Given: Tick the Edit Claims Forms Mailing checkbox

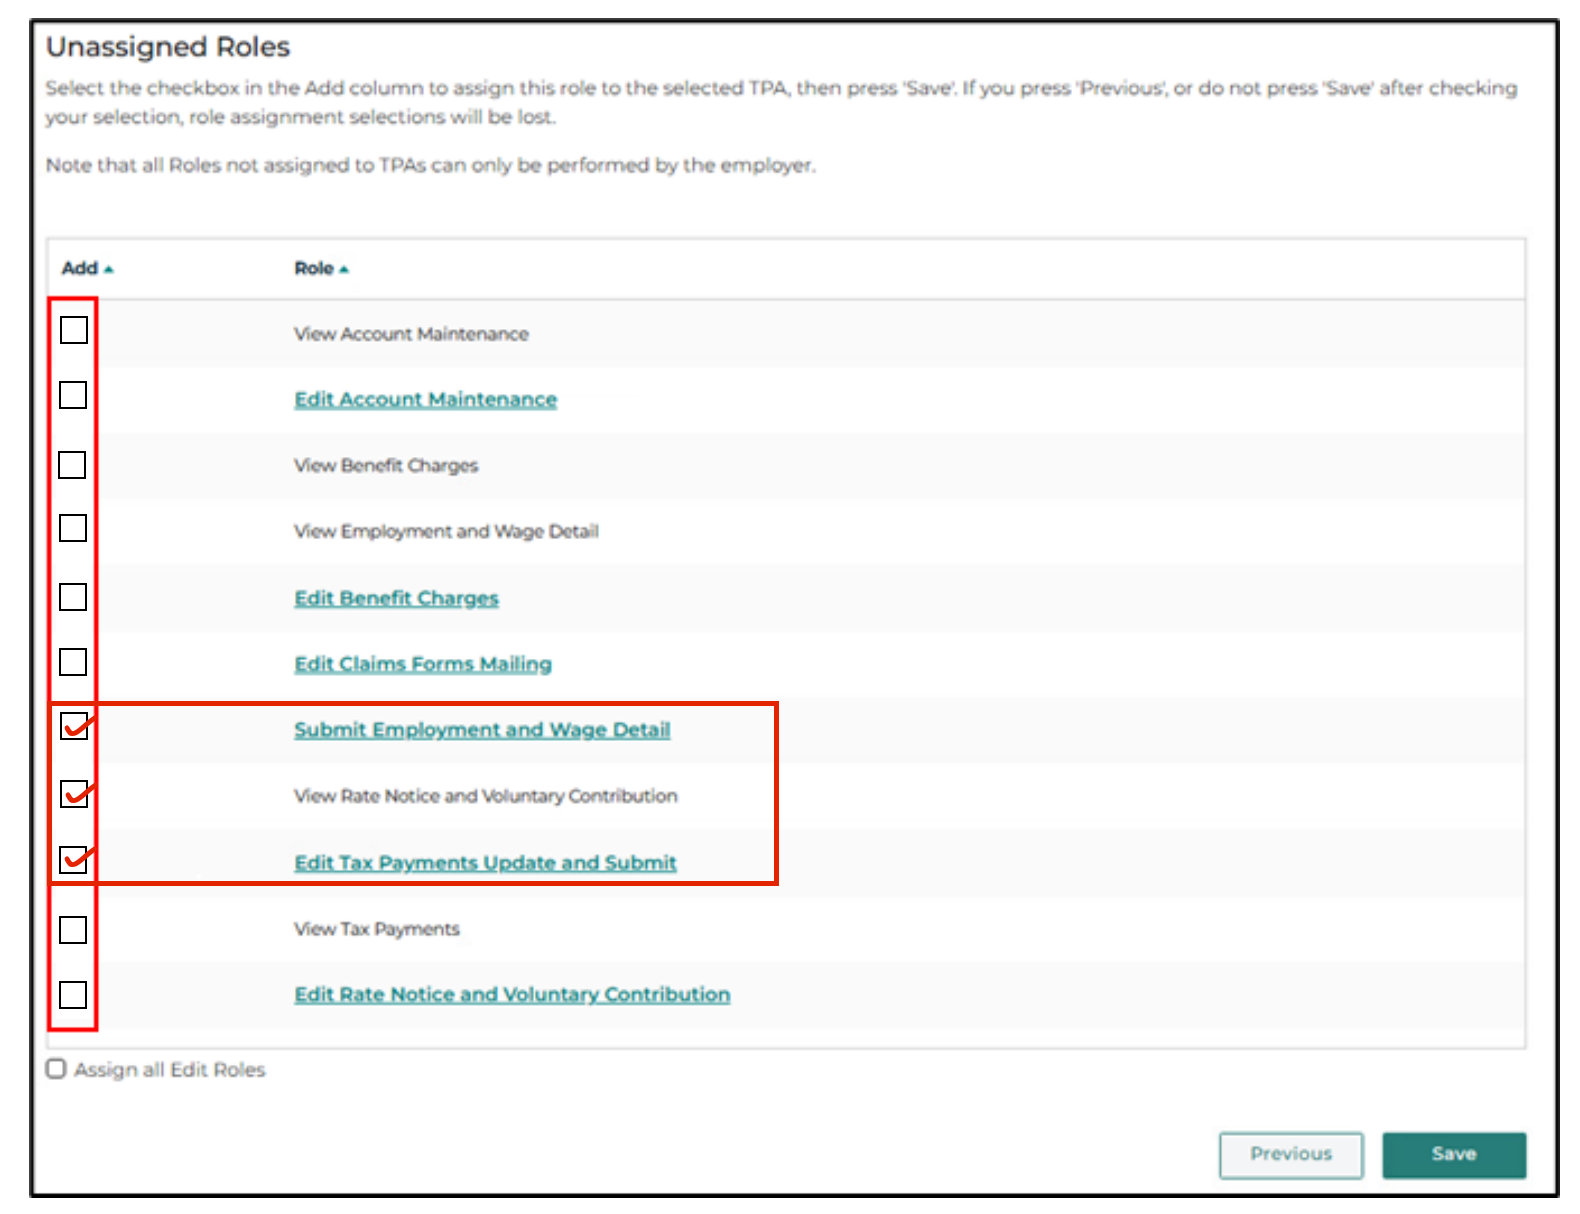Looking at the screenshot, I should pyautogui.click(x=73, y=662).
